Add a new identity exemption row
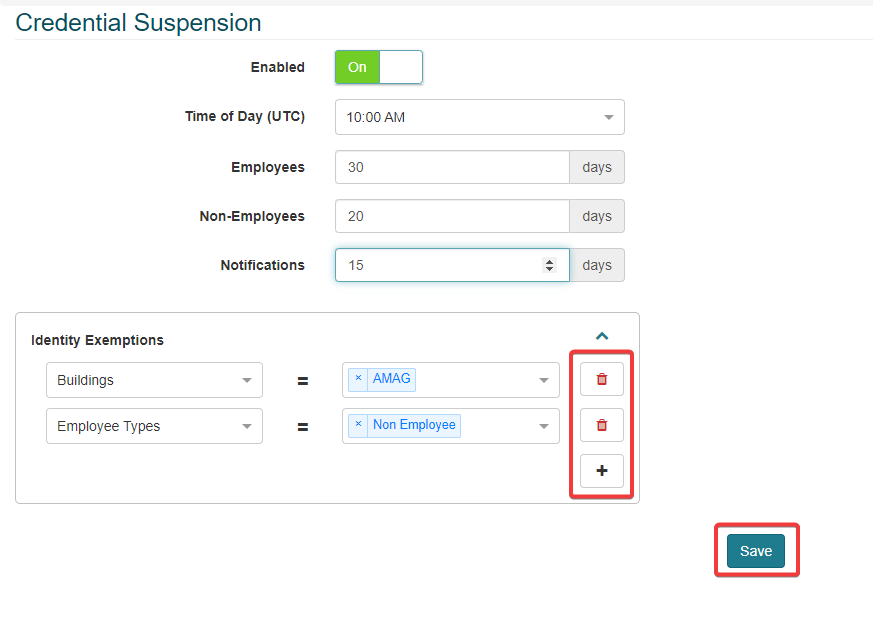 [601, 471]
